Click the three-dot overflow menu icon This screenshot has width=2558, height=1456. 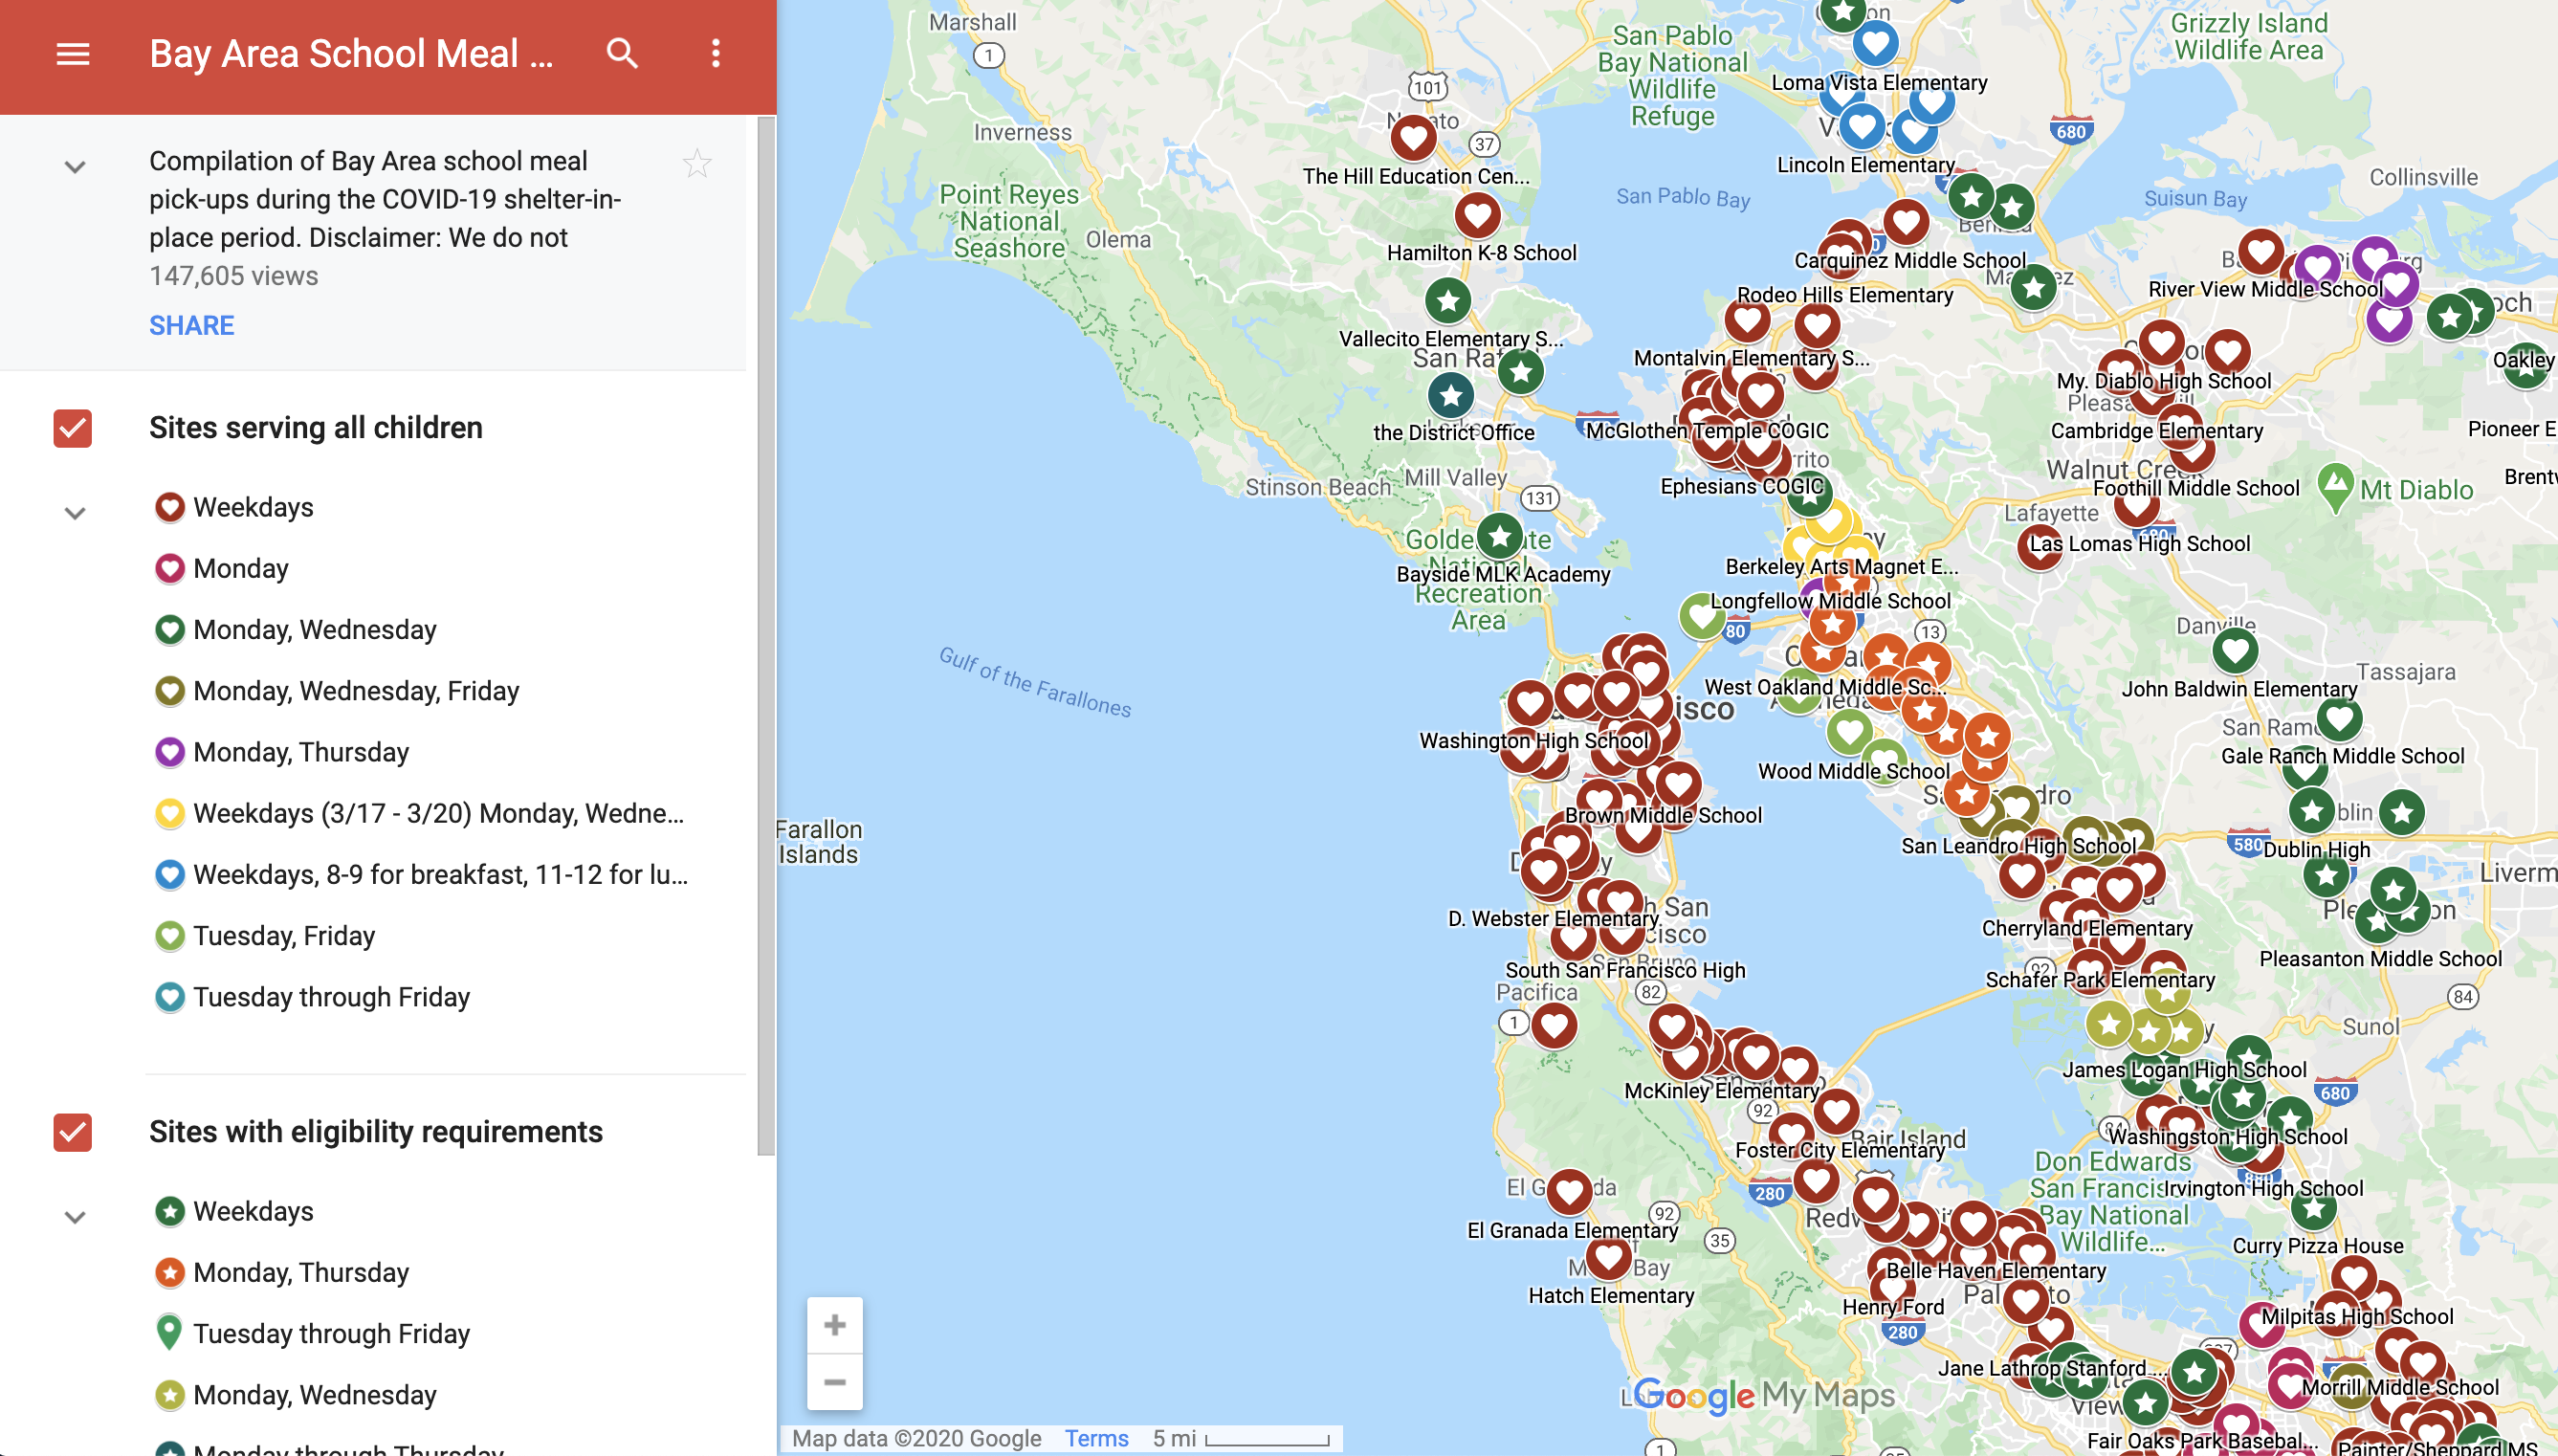[x=715, y=53]
